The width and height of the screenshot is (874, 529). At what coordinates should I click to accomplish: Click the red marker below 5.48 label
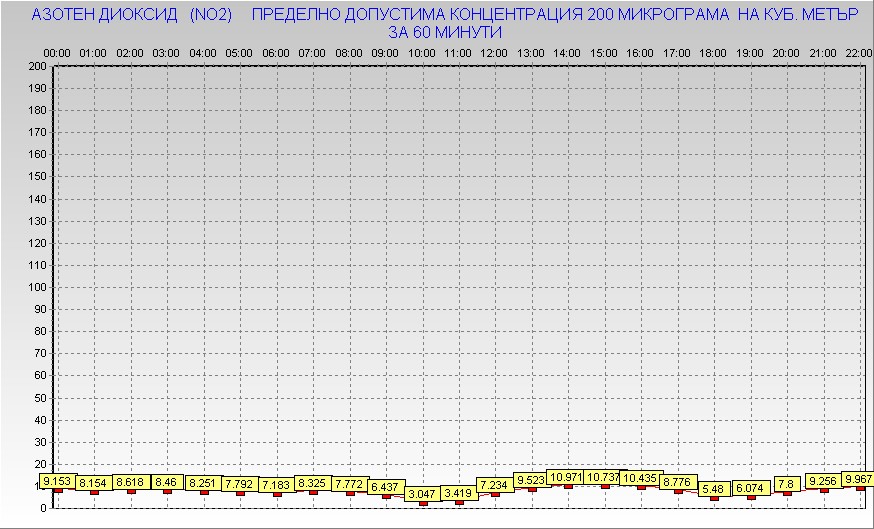(x=714, y=498)
